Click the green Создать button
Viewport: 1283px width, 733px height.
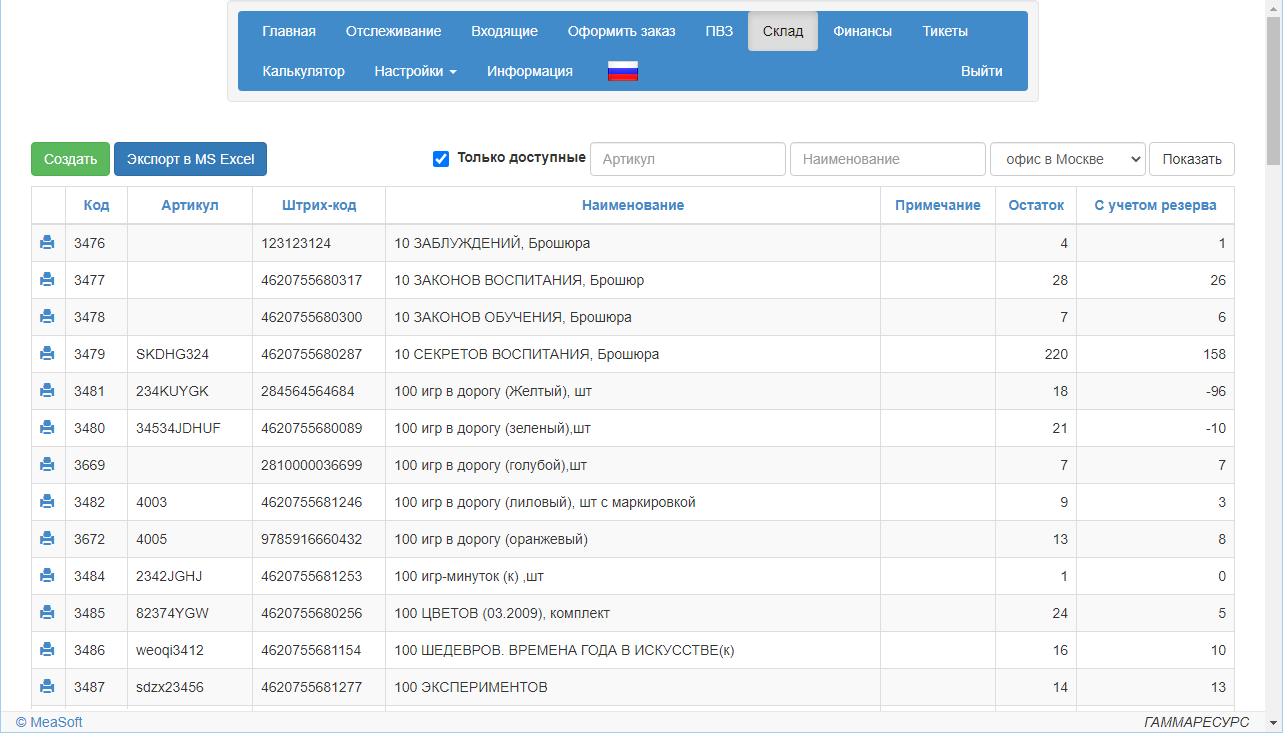tap(70, 159)
